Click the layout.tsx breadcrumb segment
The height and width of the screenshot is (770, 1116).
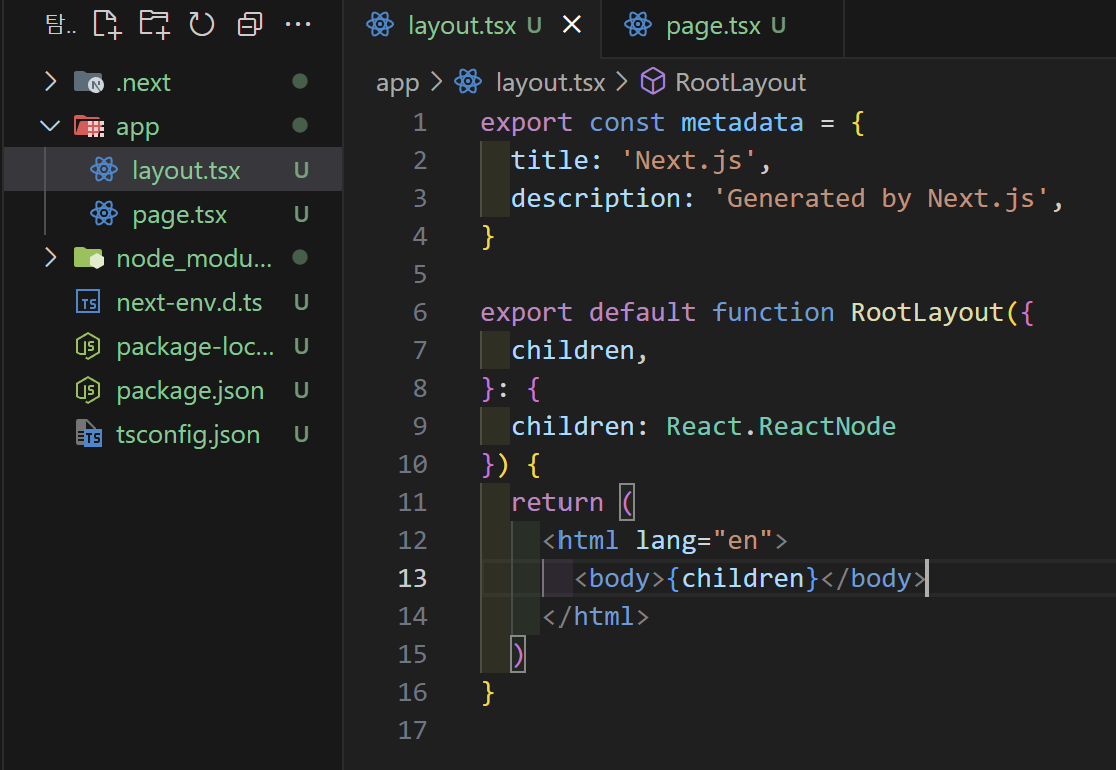point(550,83)
